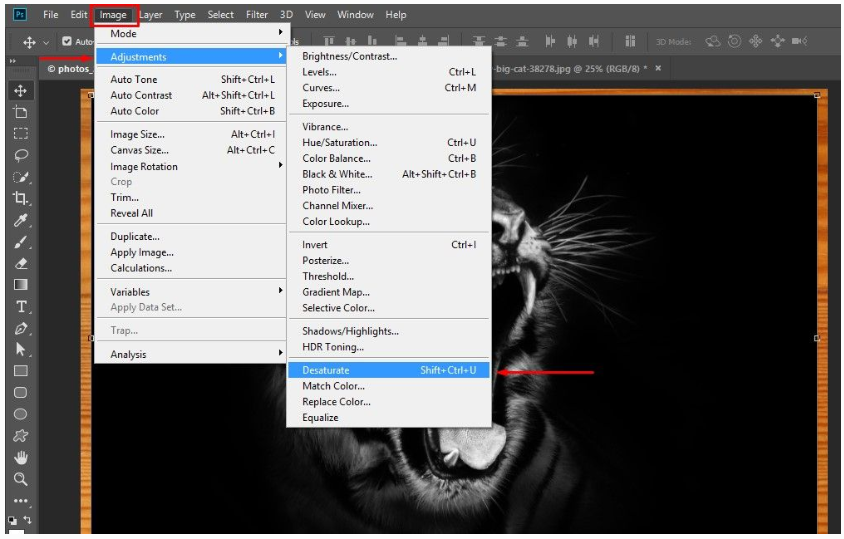Close the big-cat-38278.jpg document tab
Image resolution: width=844 pixels, height=539 pixels.
(x=658, y=68)
